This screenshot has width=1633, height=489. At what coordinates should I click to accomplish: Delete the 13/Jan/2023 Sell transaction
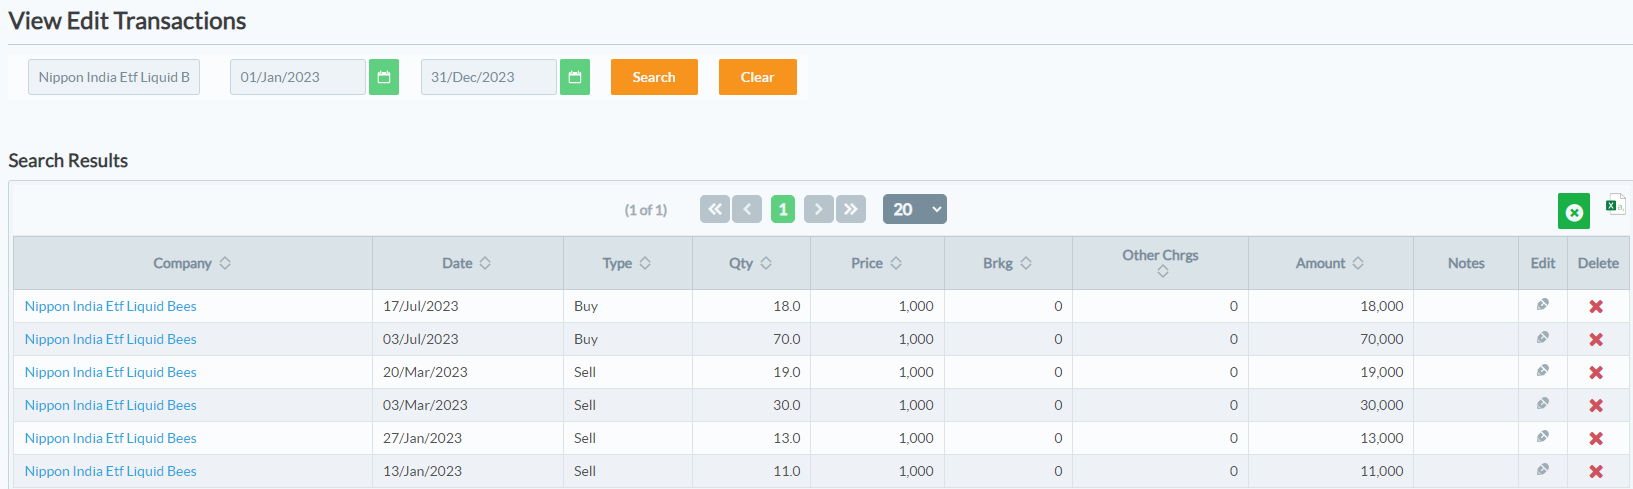1596,472
